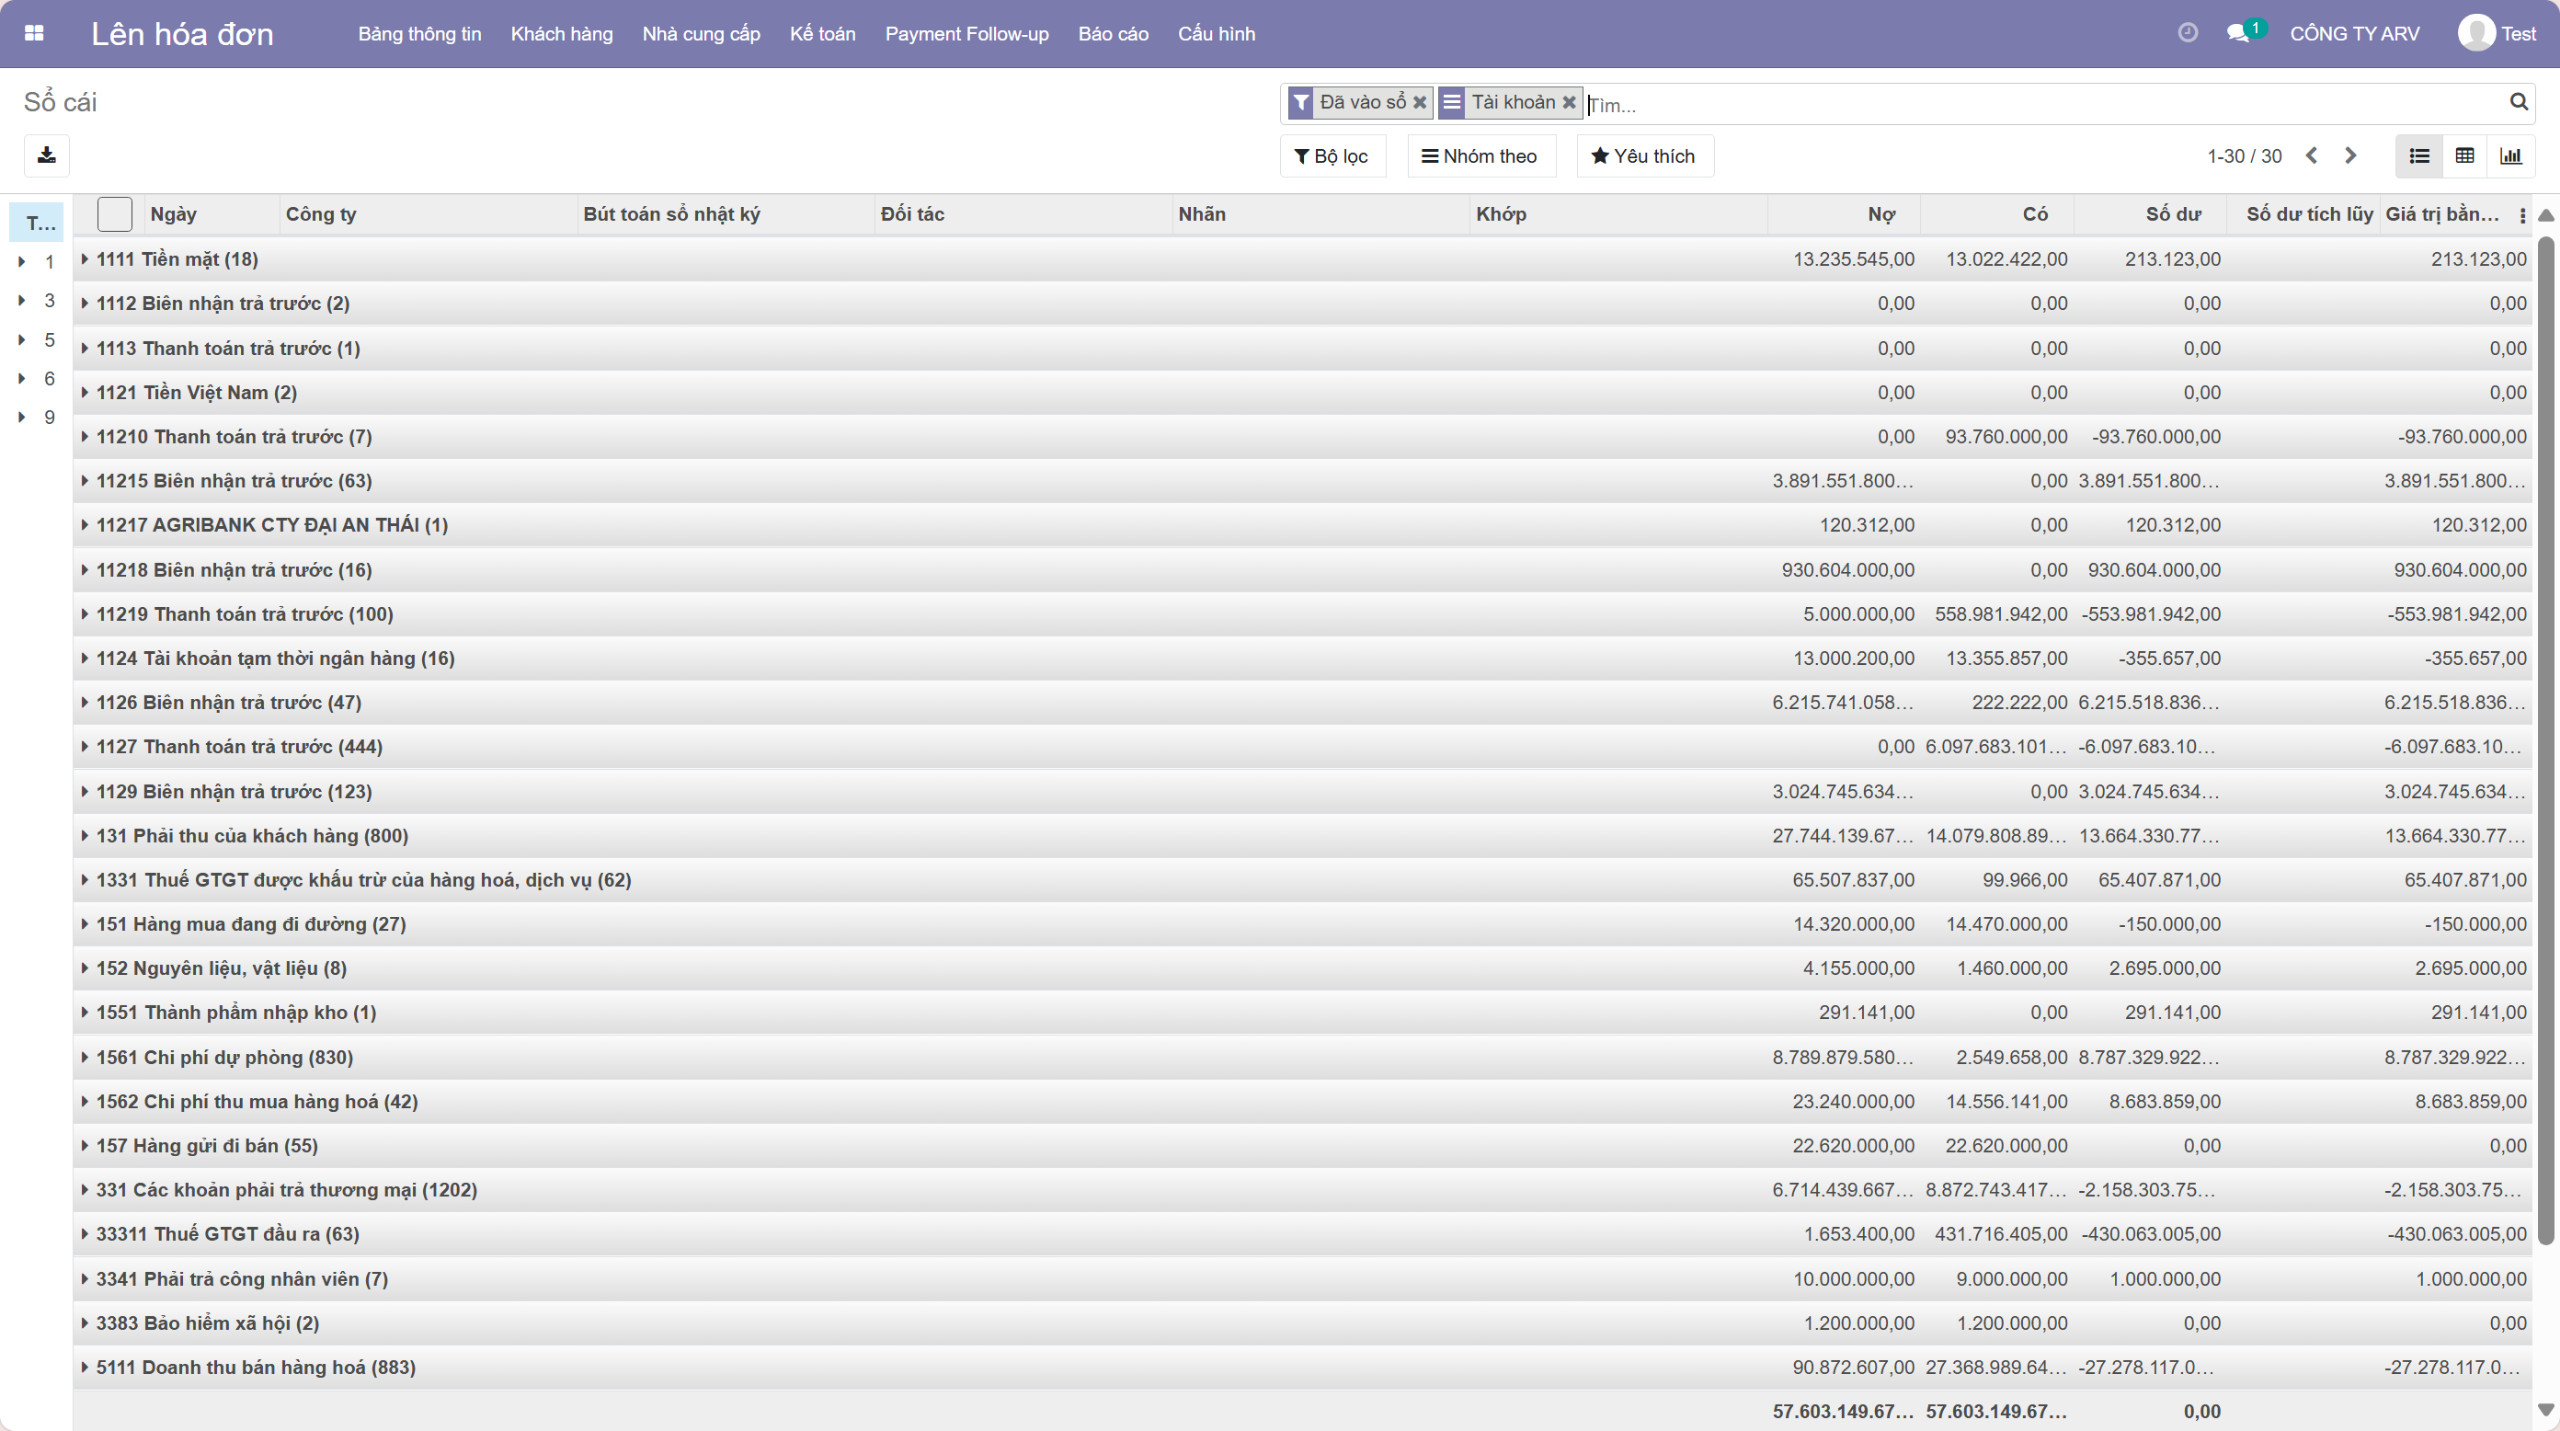This screenshot has height=1431, width=2560.
Task: Open the apps grid menu icon
Action: point(34,33)
